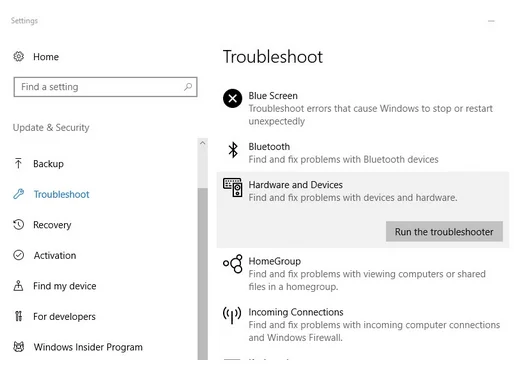This screenshot has height=366, width=514.
Task: Click the Troubleshoot page heading
Action: [273, 57]
